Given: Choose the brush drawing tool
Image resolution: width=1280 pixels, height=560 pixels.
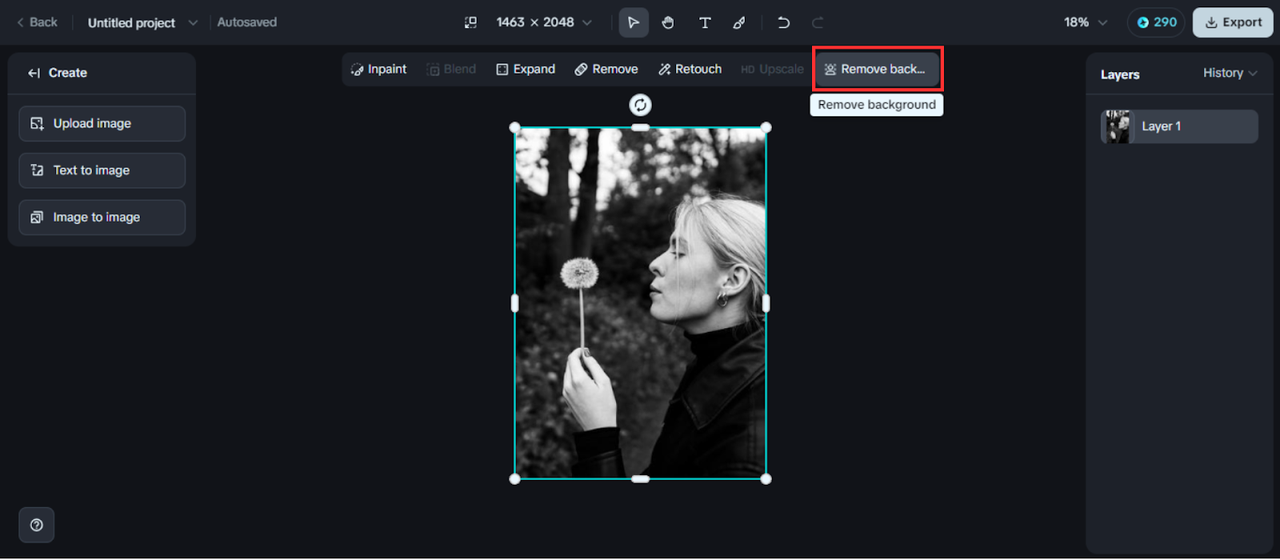Looking at the screenshot, I should [x=739, y=22].
